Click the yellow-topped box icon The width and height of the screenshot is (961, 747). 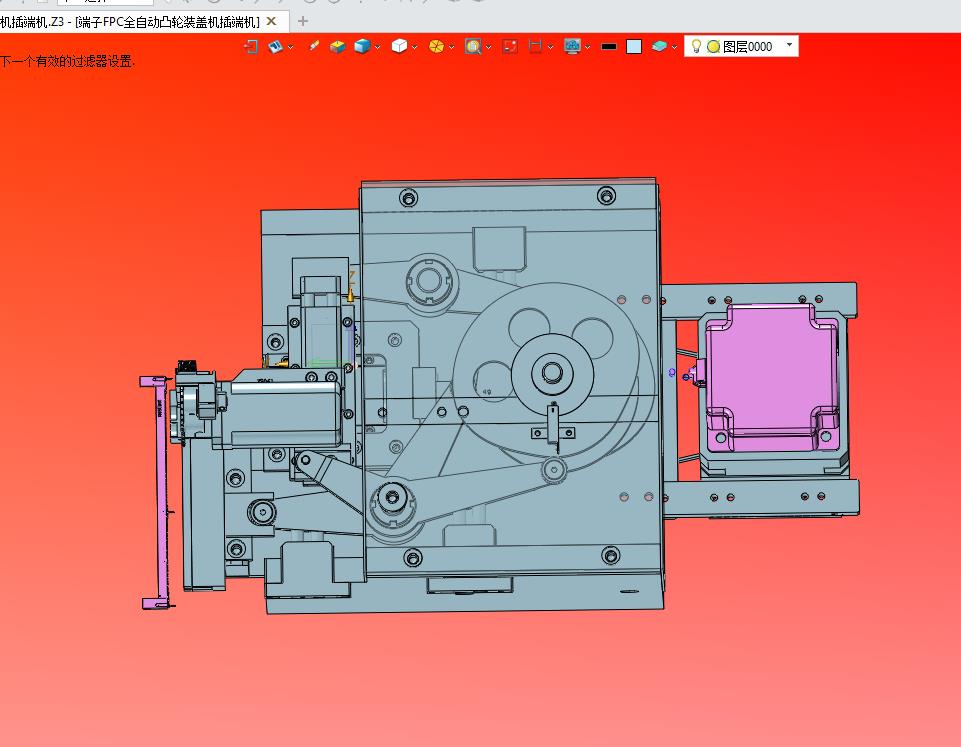coord(337,47)
